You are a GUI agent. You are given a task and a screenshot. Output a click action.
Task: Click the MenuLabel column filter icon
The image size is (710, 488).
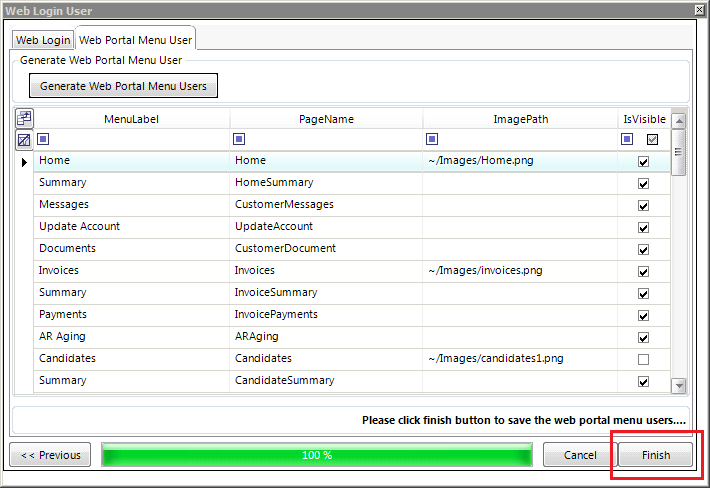click(x=43, y=139)
